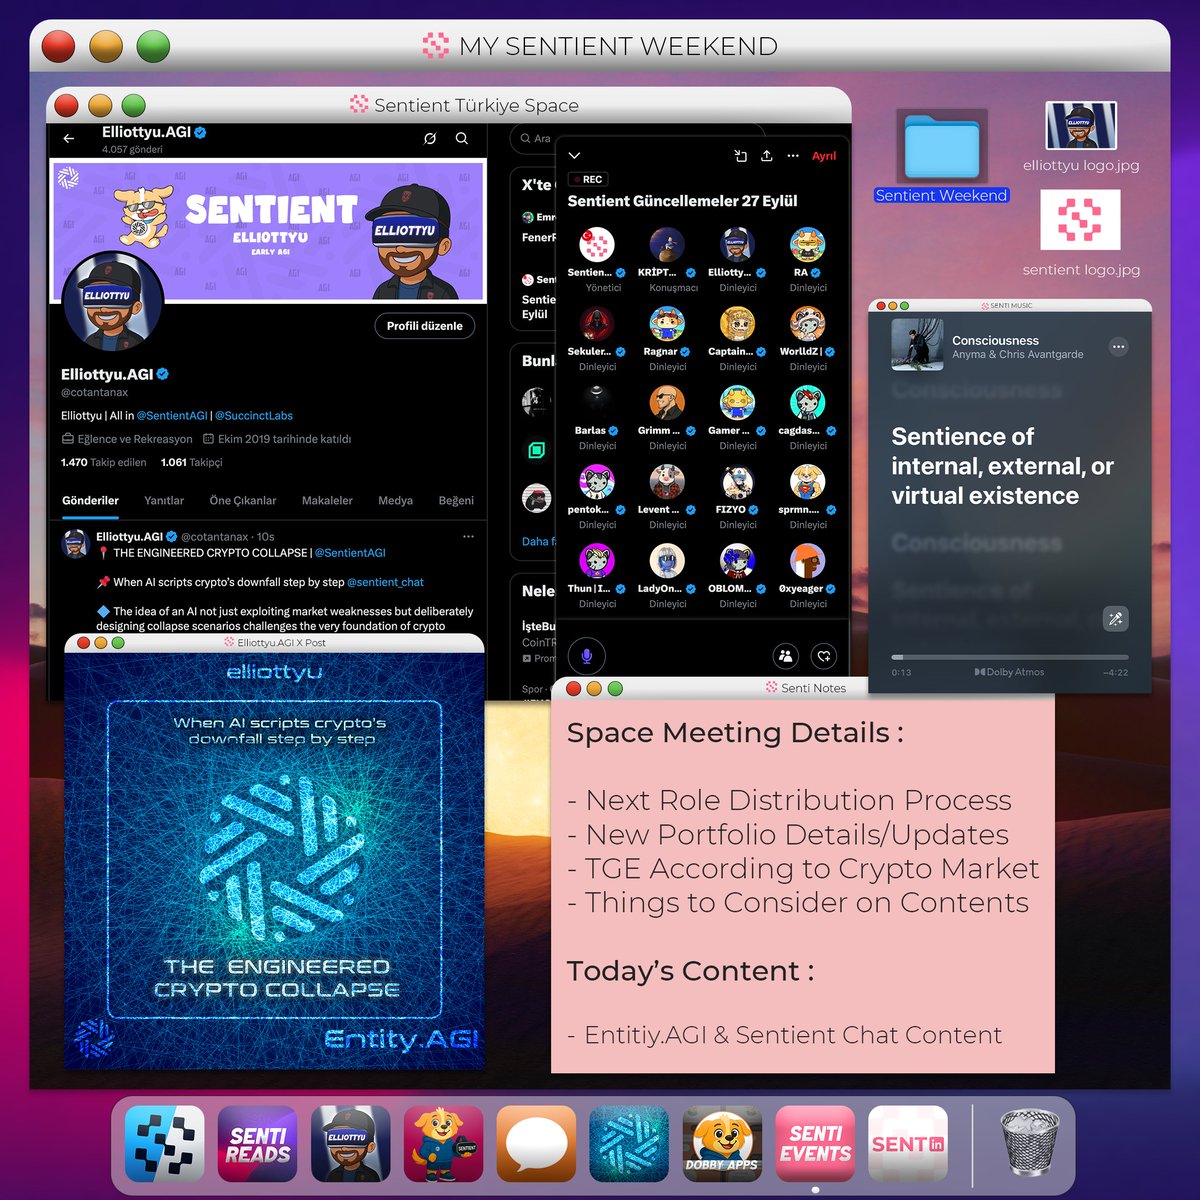Open the Trash in the dock
Screen dimensions: 1200x1200
point(1029,1142)
